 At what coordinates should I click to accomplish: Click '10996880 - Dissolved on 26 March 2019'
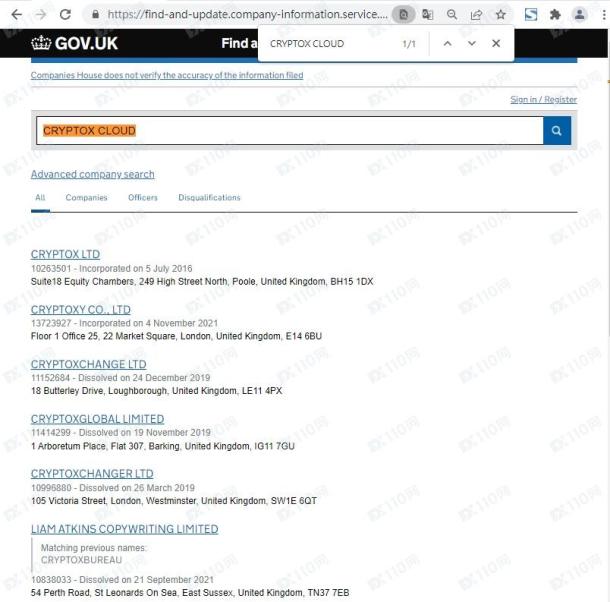point(113,488)
